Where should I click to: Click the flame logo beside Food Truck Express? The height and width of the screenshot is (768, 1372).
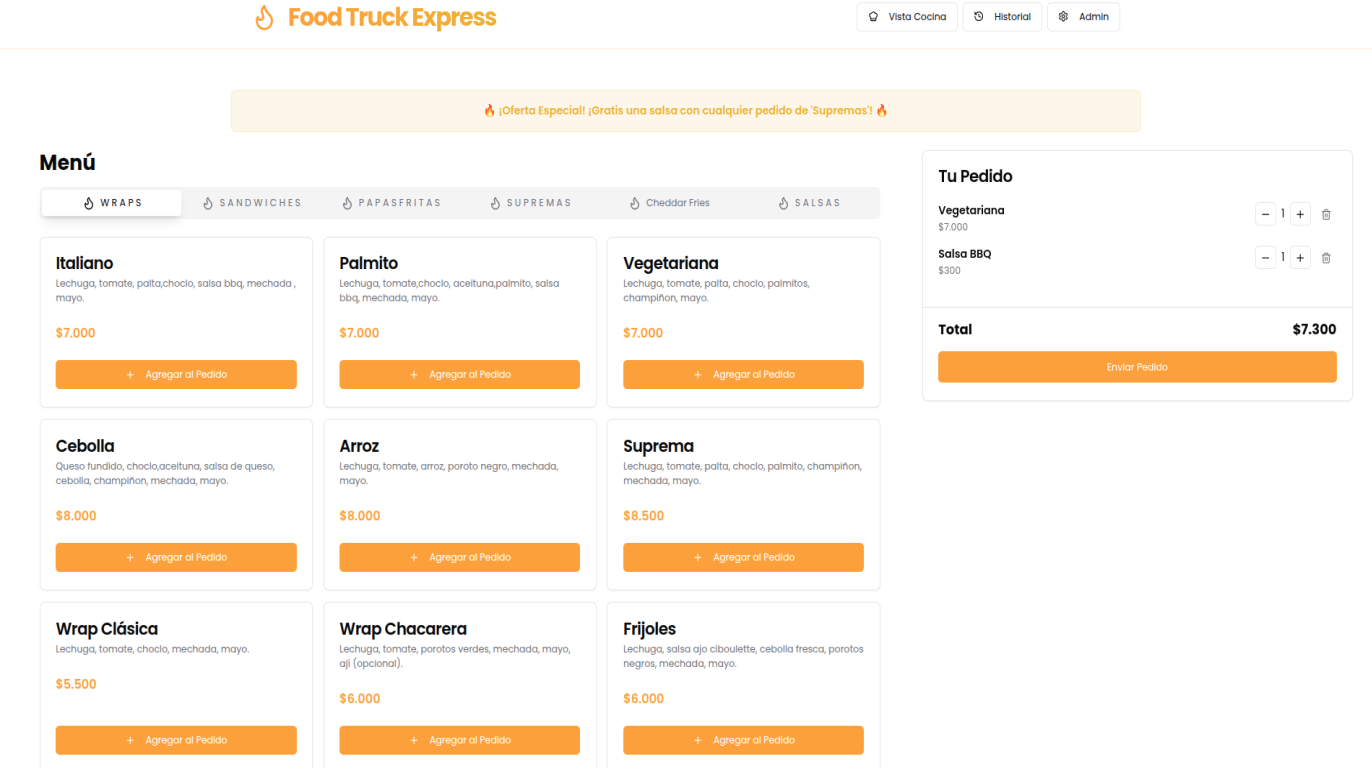[264, 18]
